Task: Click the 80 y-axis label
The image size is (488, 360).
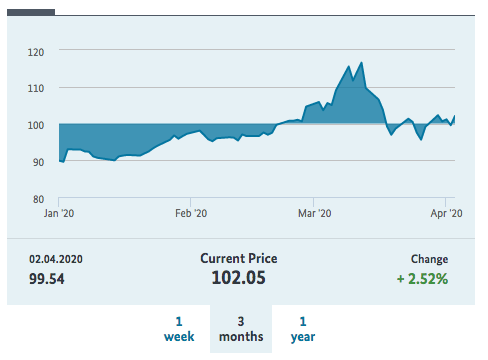Action: point(38,199)
